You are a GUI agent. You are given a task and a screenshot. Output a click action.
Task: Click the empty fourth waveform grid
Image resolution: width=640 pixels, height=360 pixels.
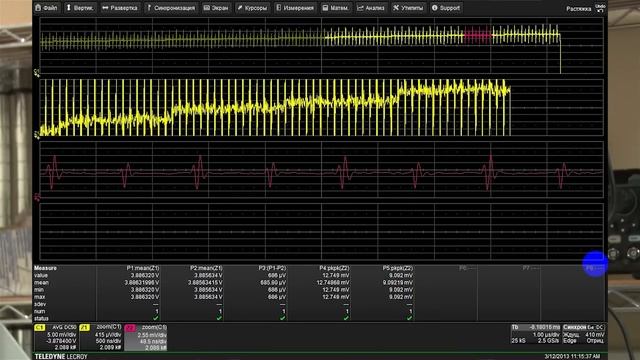(x=322, y=232)
